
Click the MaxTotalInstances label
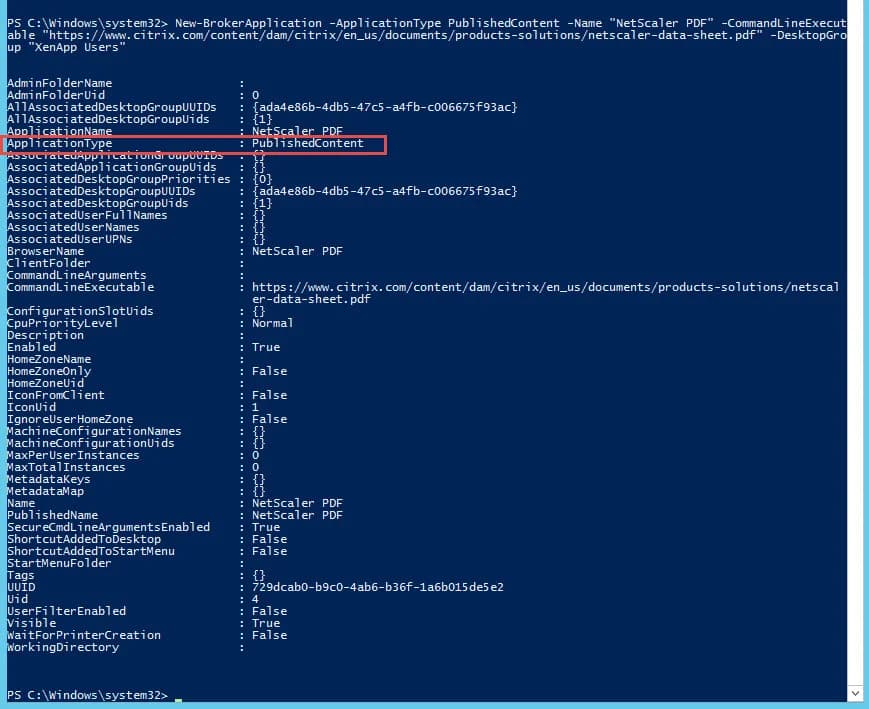point(66,467)
